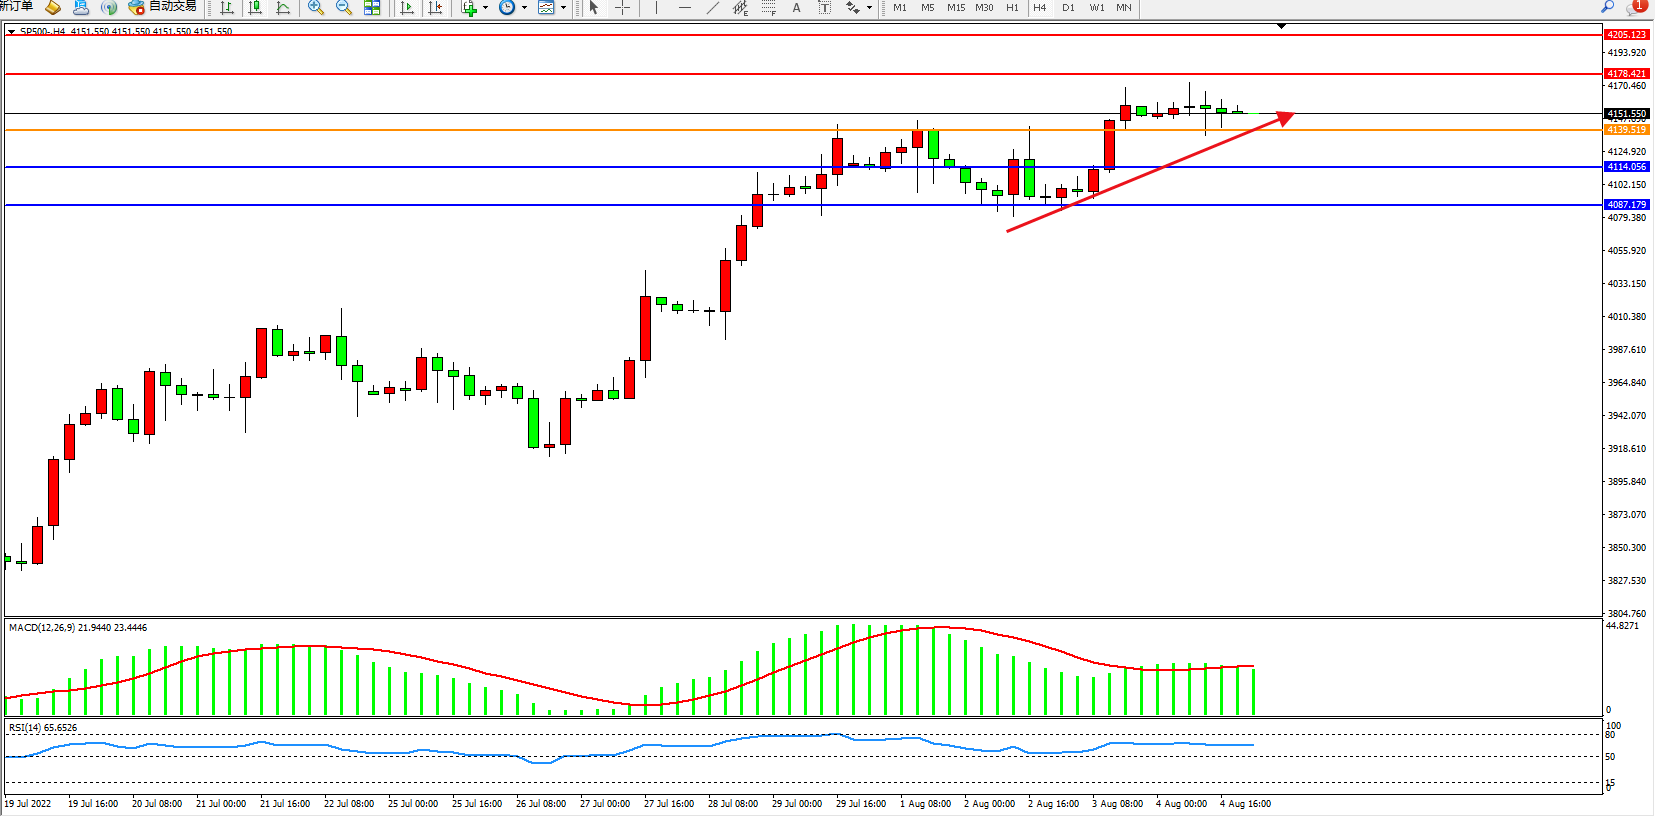This screenshot has width=1655, height=817.
Task: Click the H1 timeframe button
Action: pos(1012,8)
